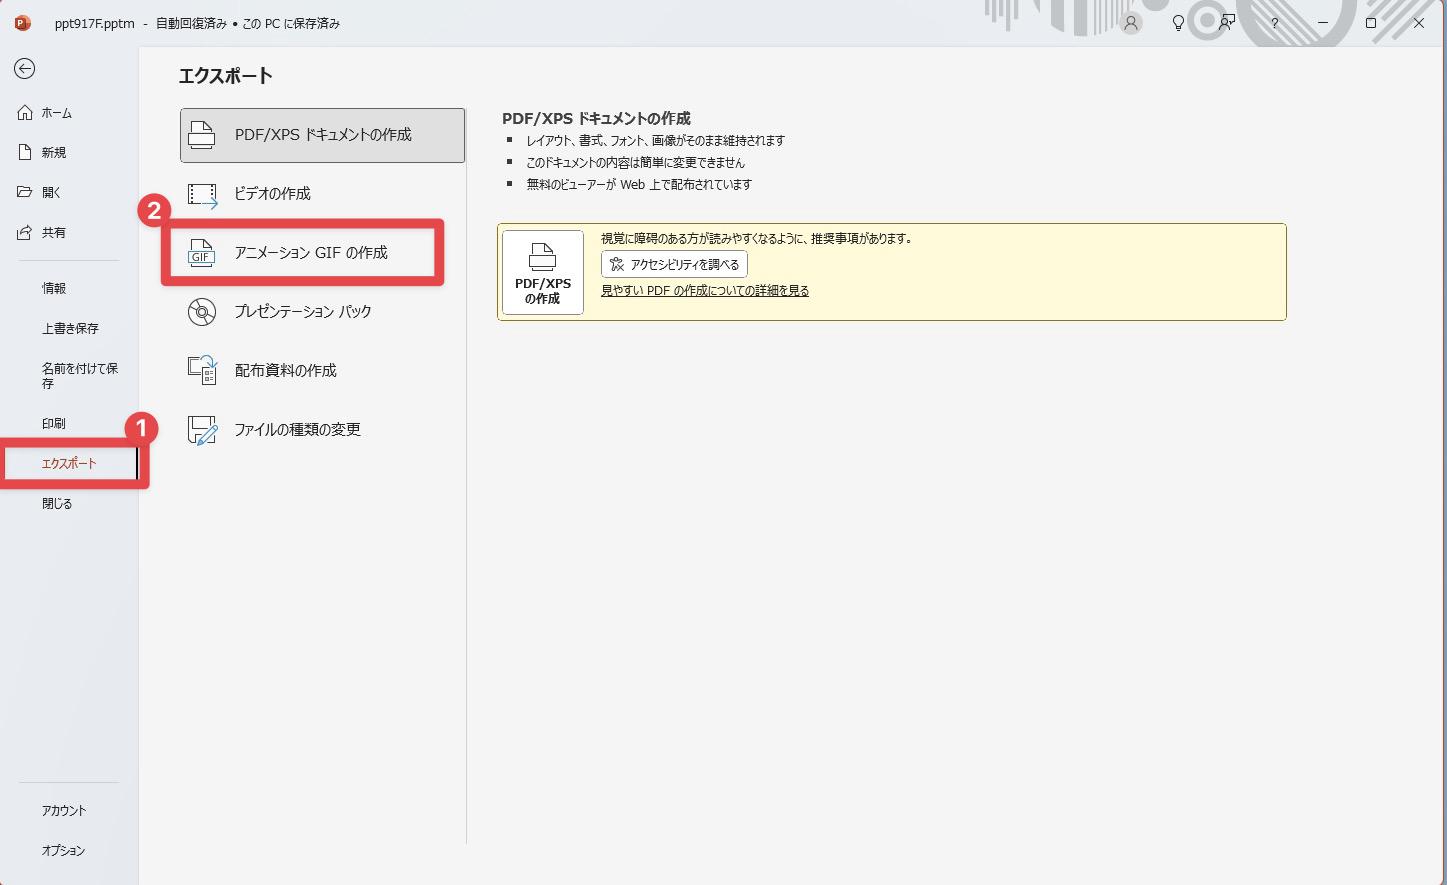Click 自動回復済み status text in title bar
Viewport: 1447px width, 885px height.
191,23
